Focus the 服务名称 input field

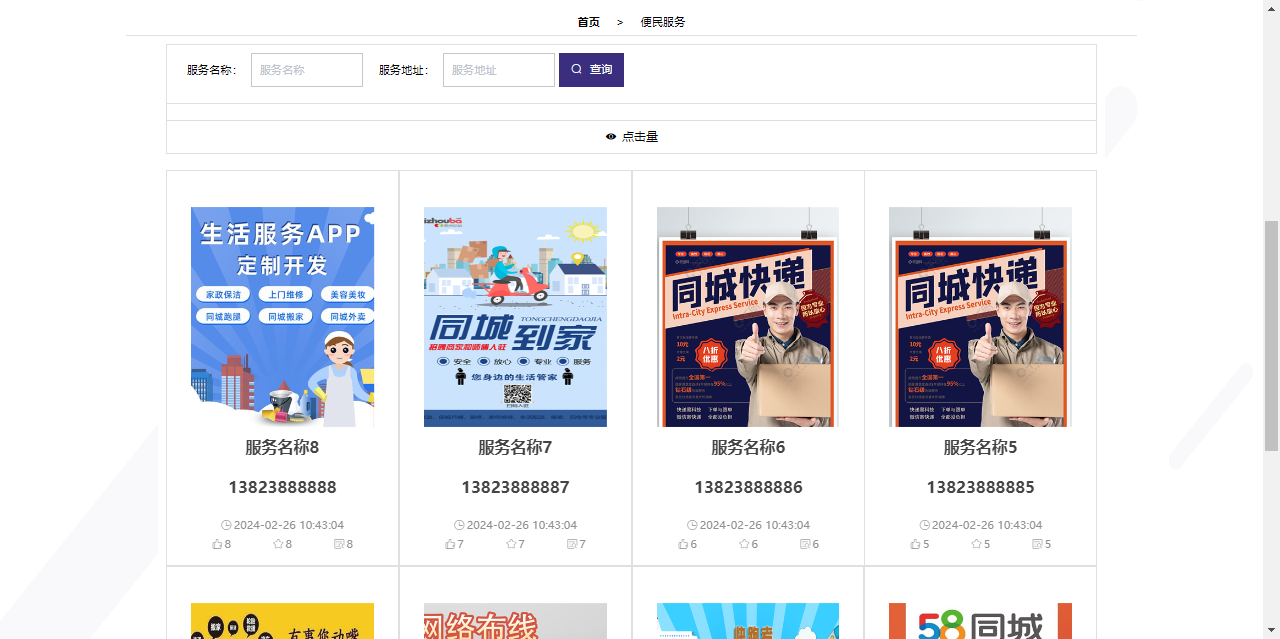[x=307, y=70]
